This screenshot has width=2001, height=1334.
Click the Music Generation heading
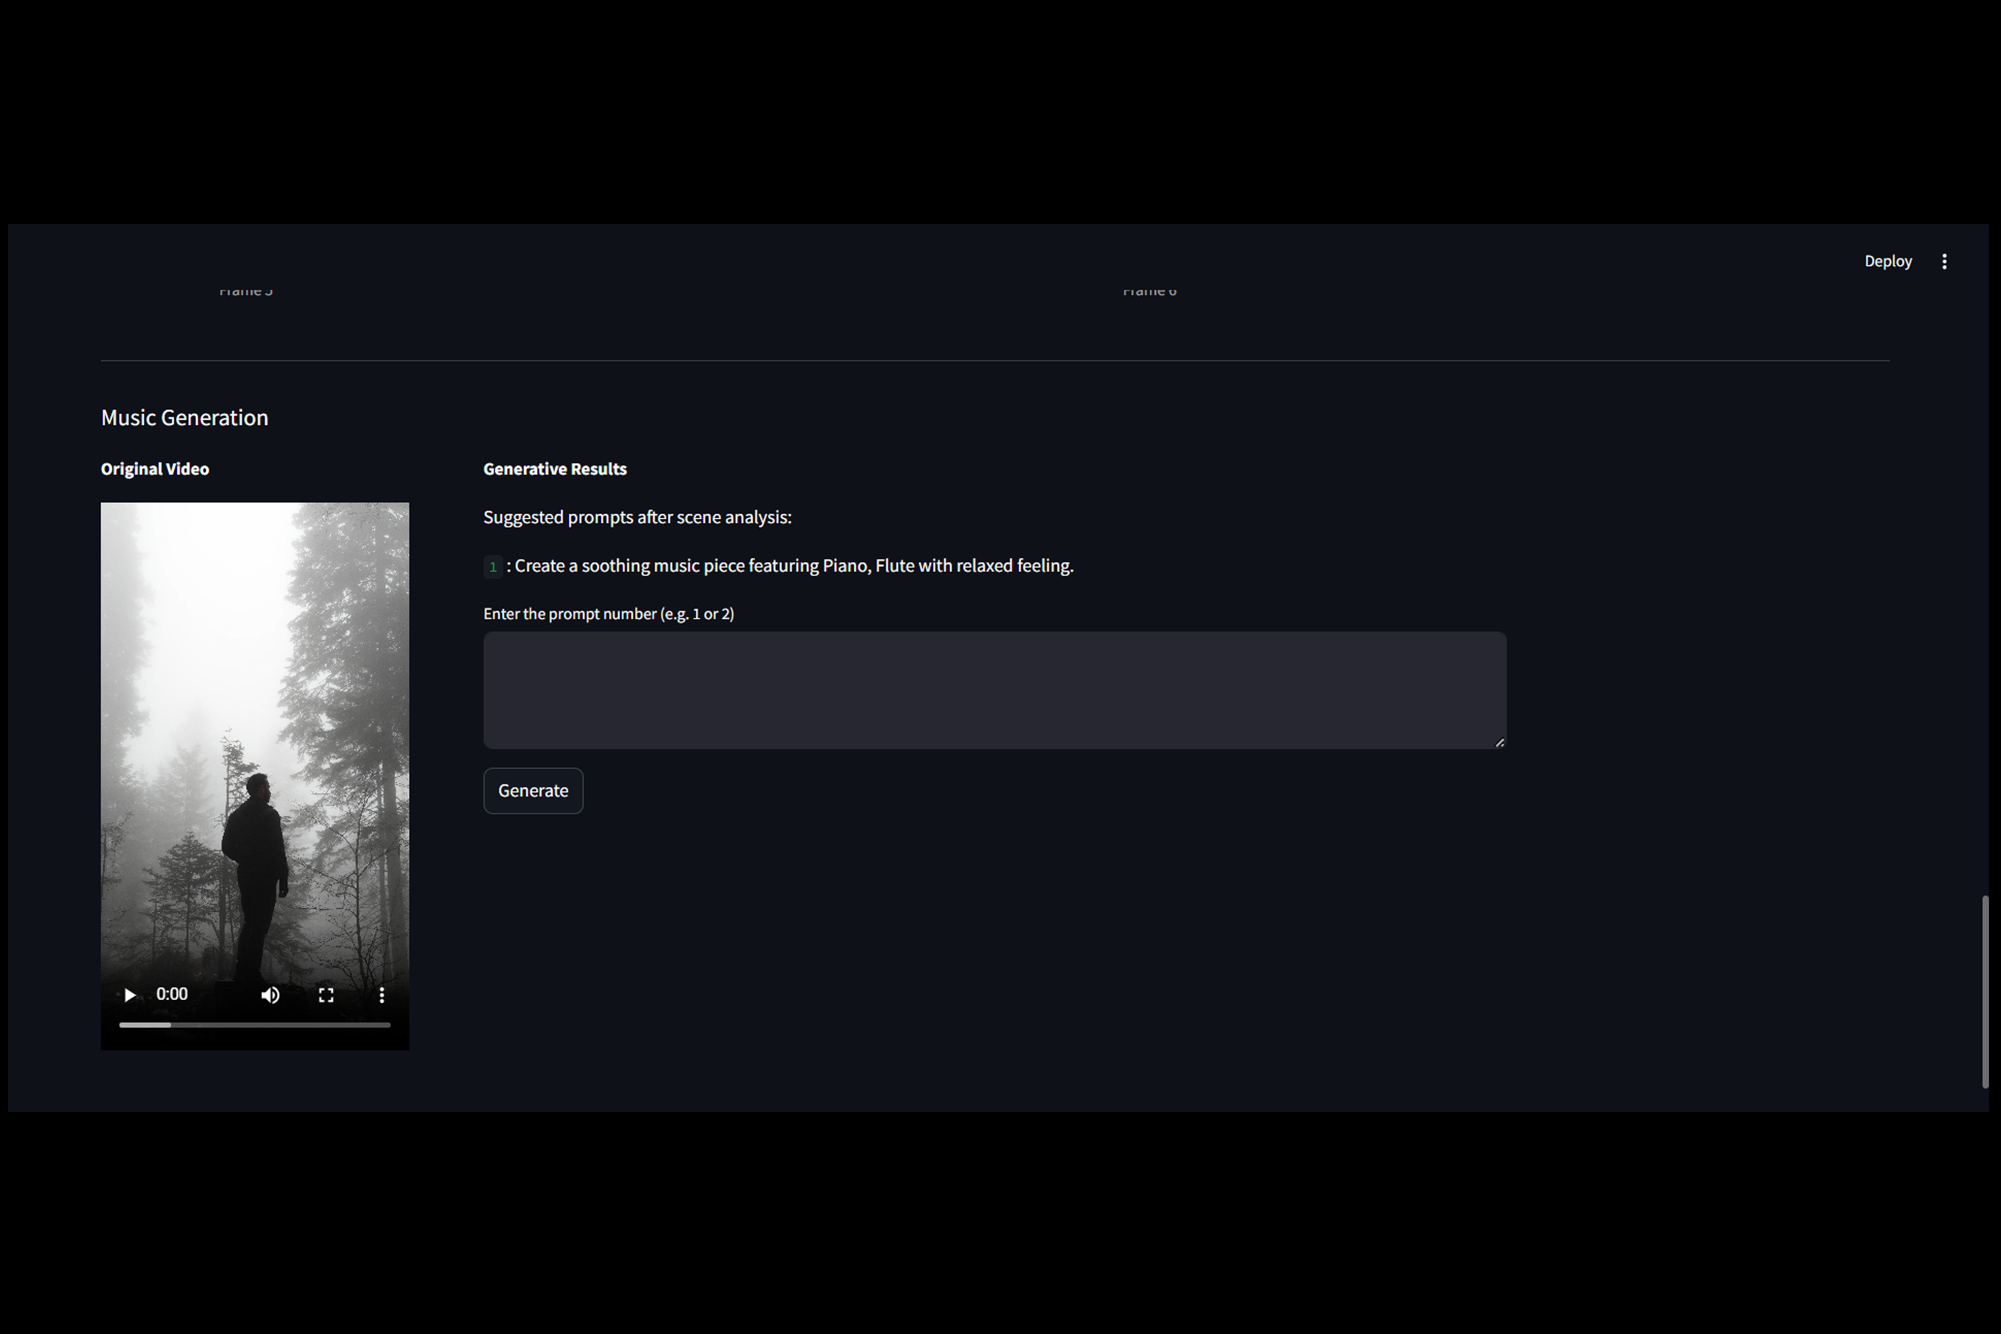[x=184, y=417]
